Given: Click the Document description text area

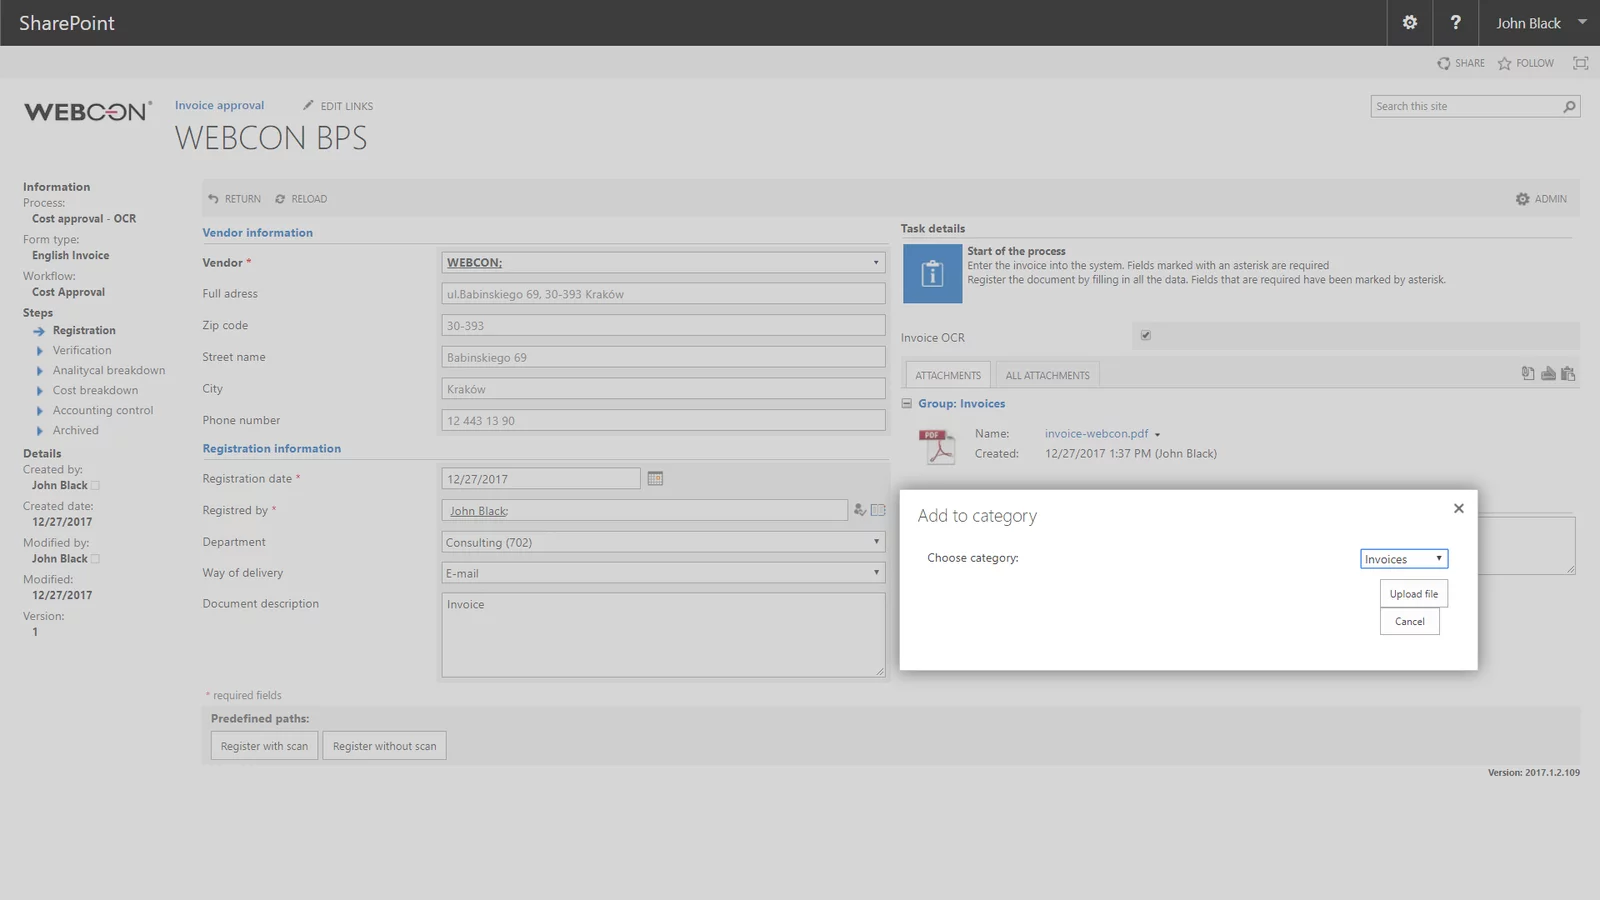Looking at the screenshot, I should (x=663, y=635).
